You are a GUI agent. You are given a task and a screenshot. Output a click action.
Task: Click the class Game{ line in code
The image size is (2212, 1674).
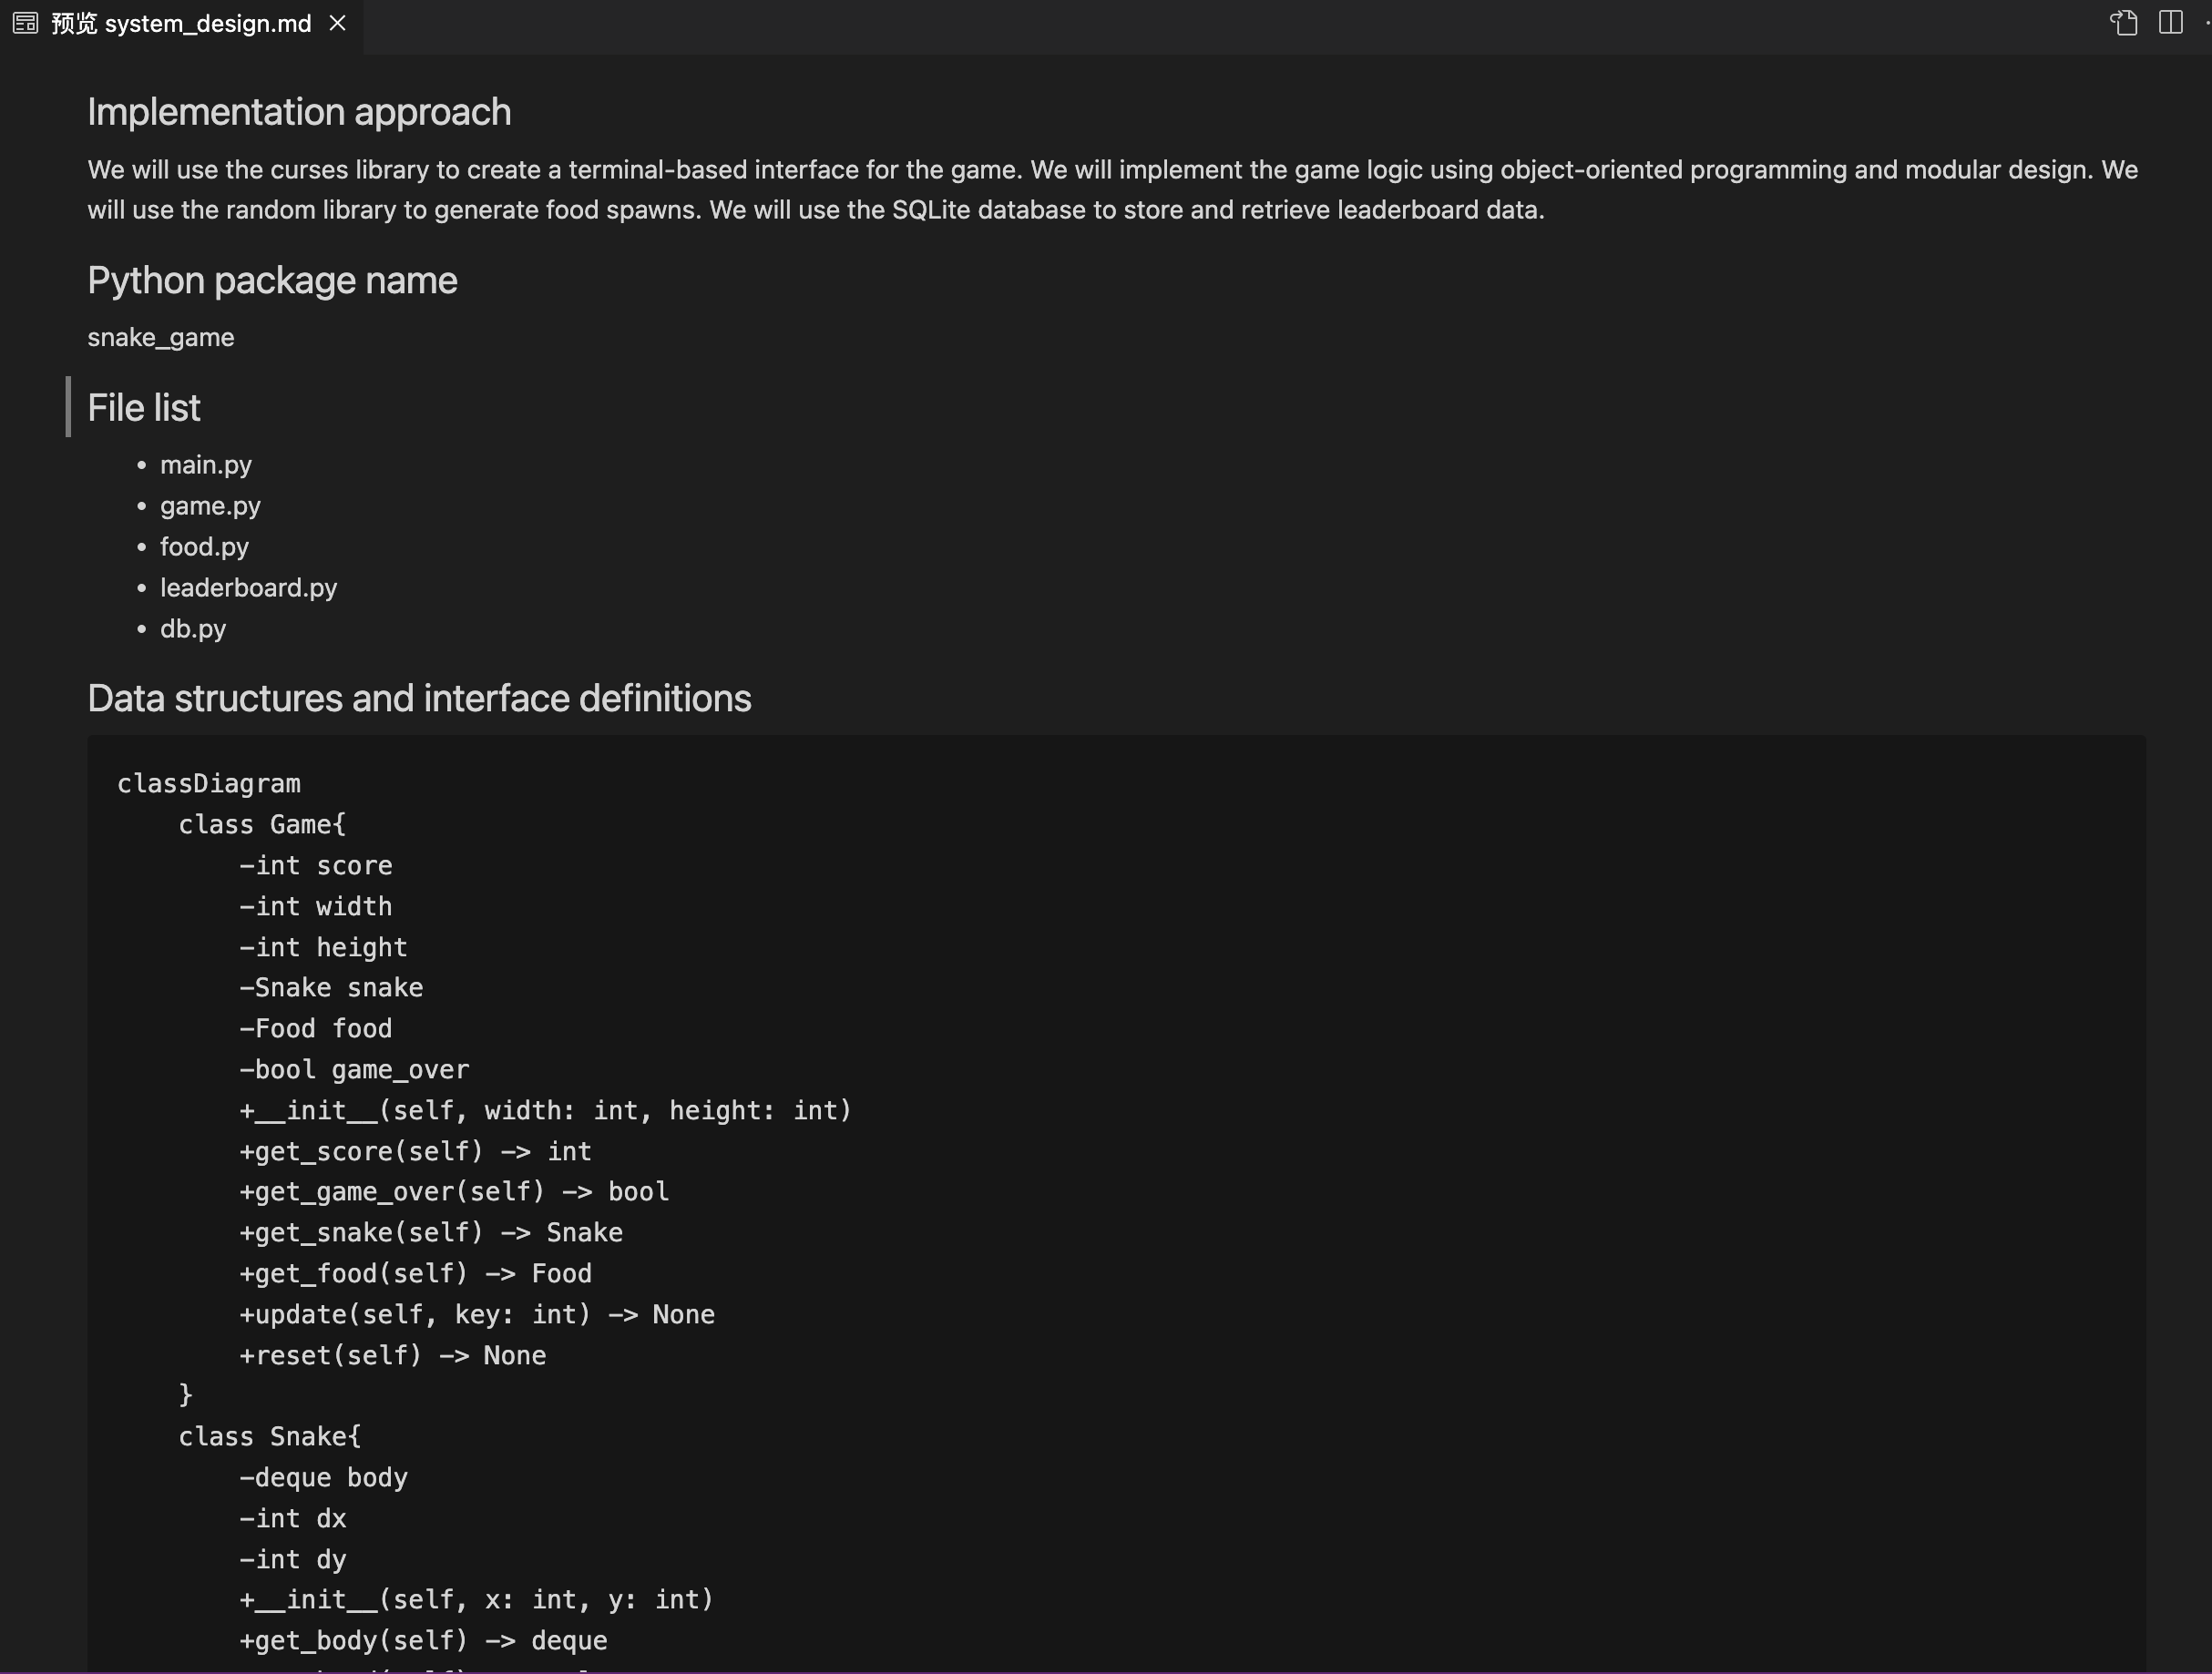coord(262,825)
